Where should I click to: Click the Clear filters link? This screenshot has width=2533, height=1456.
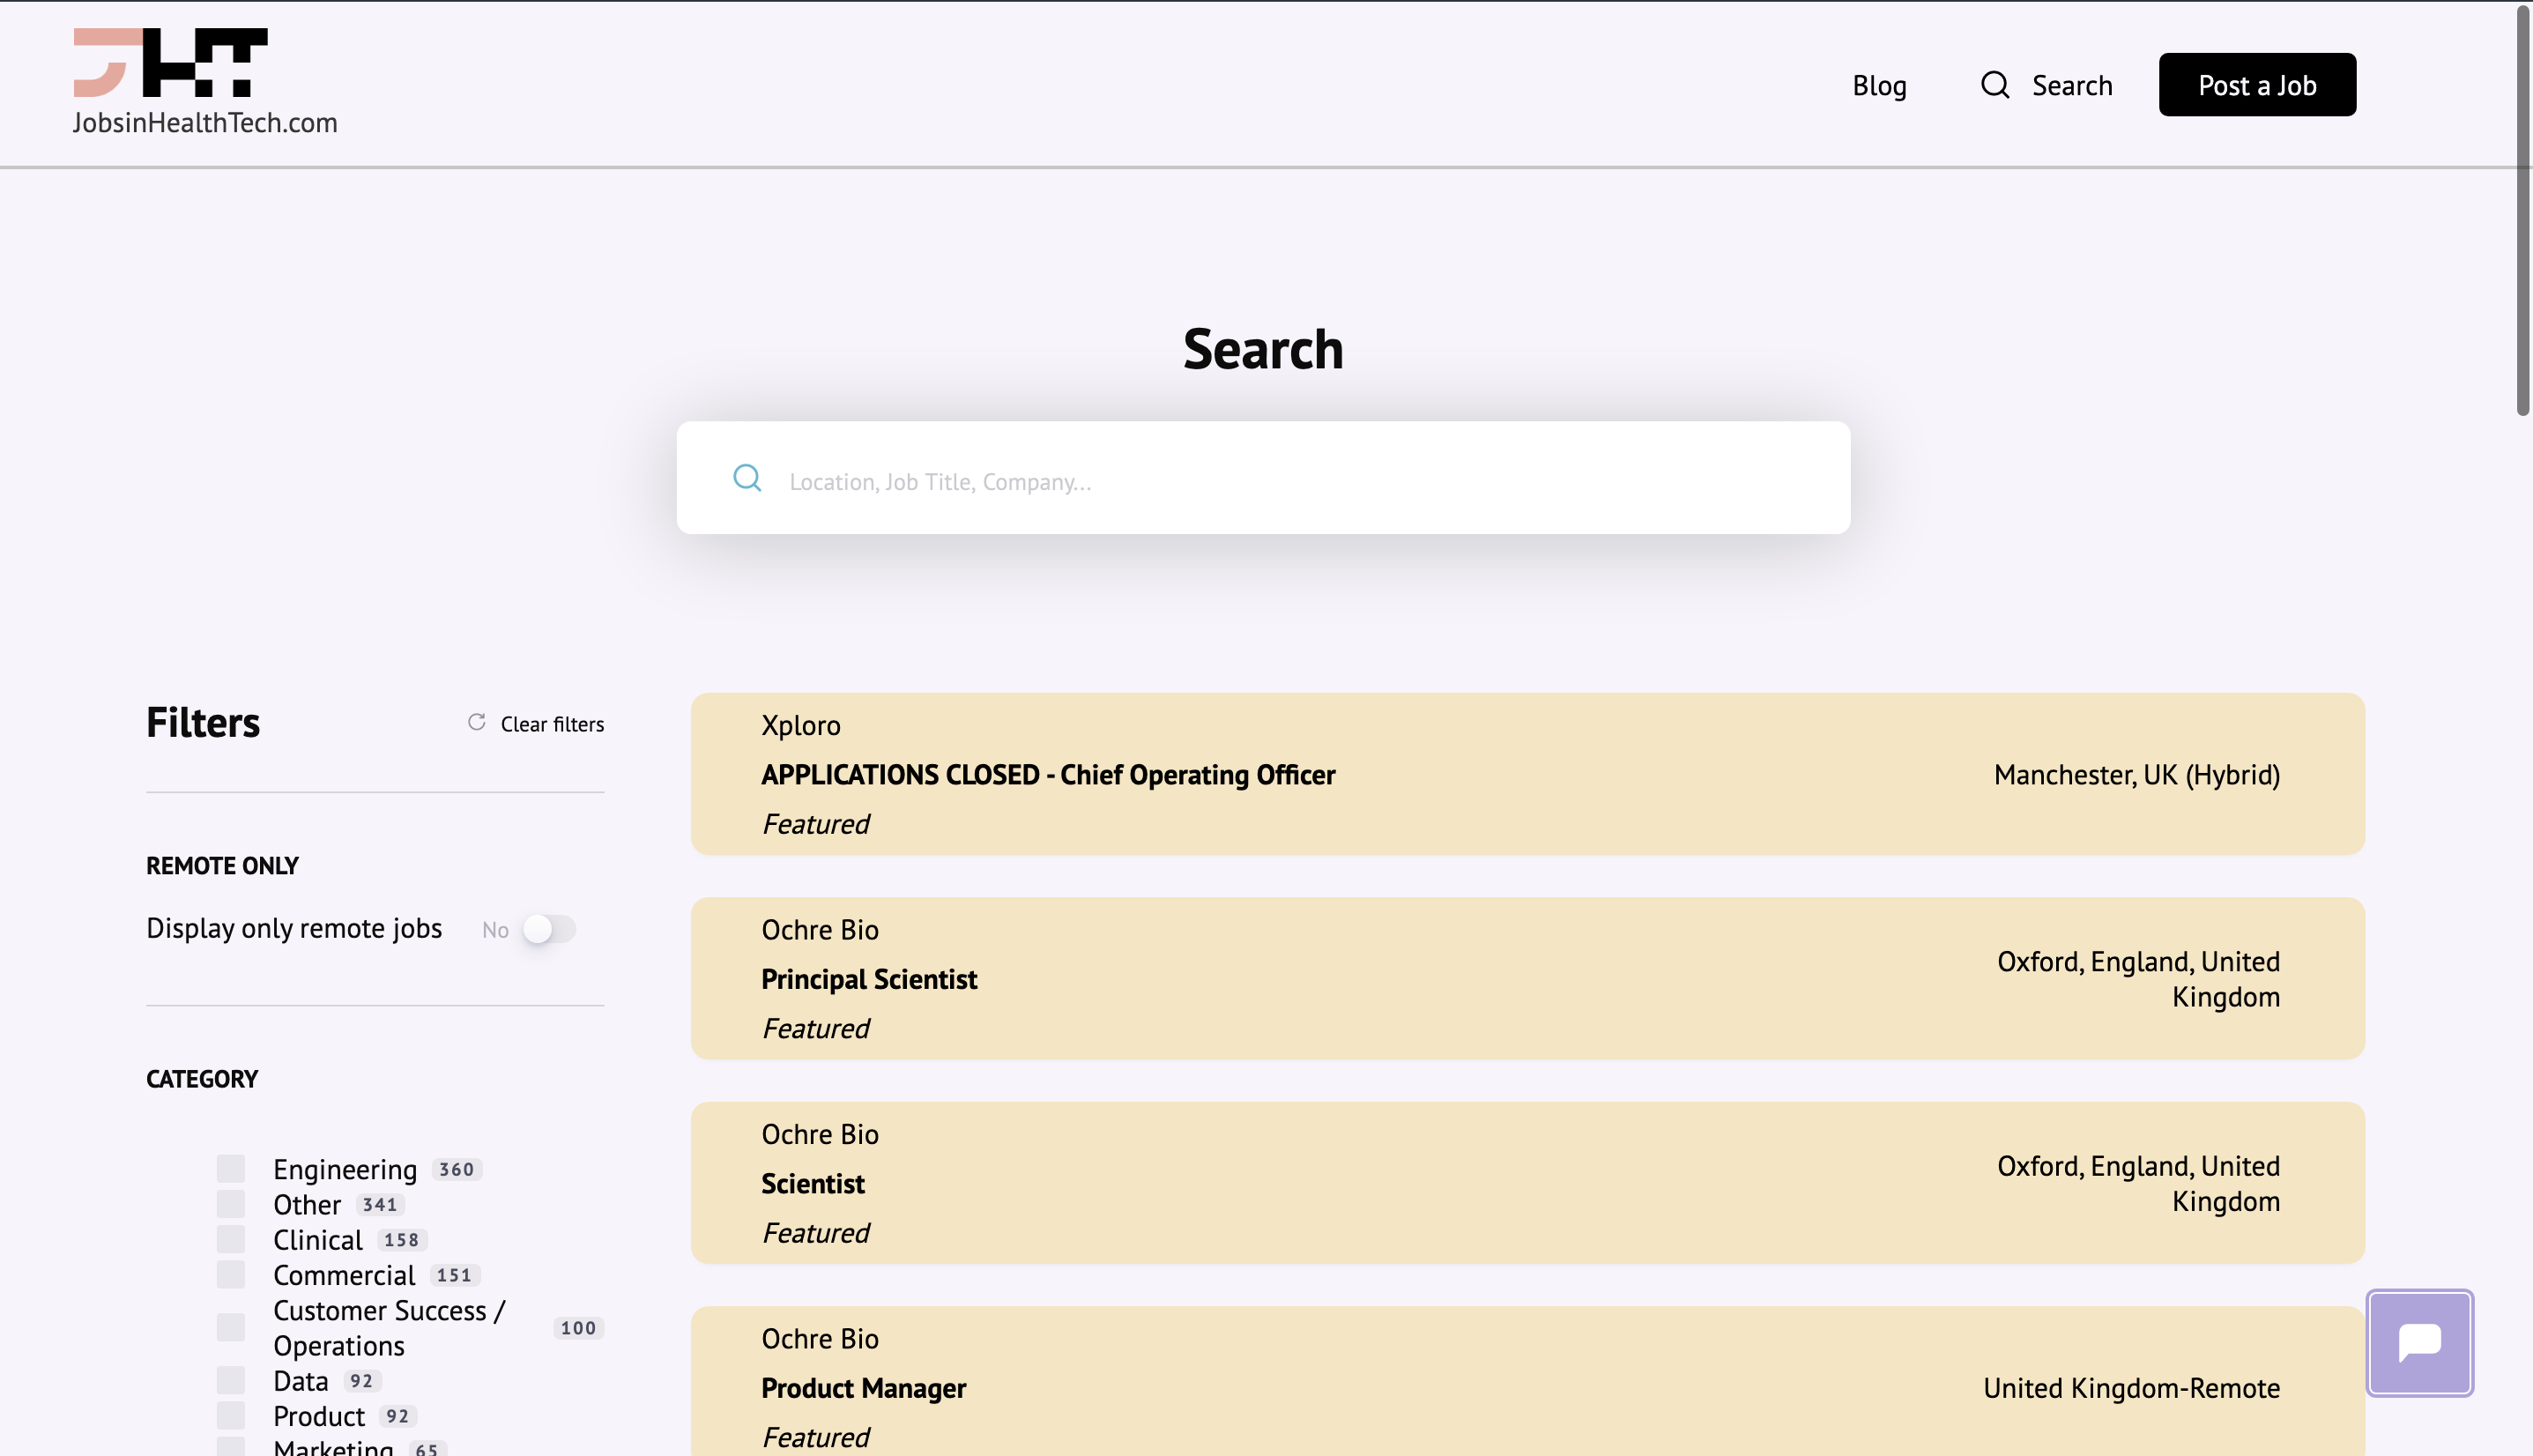click(552, 723)
